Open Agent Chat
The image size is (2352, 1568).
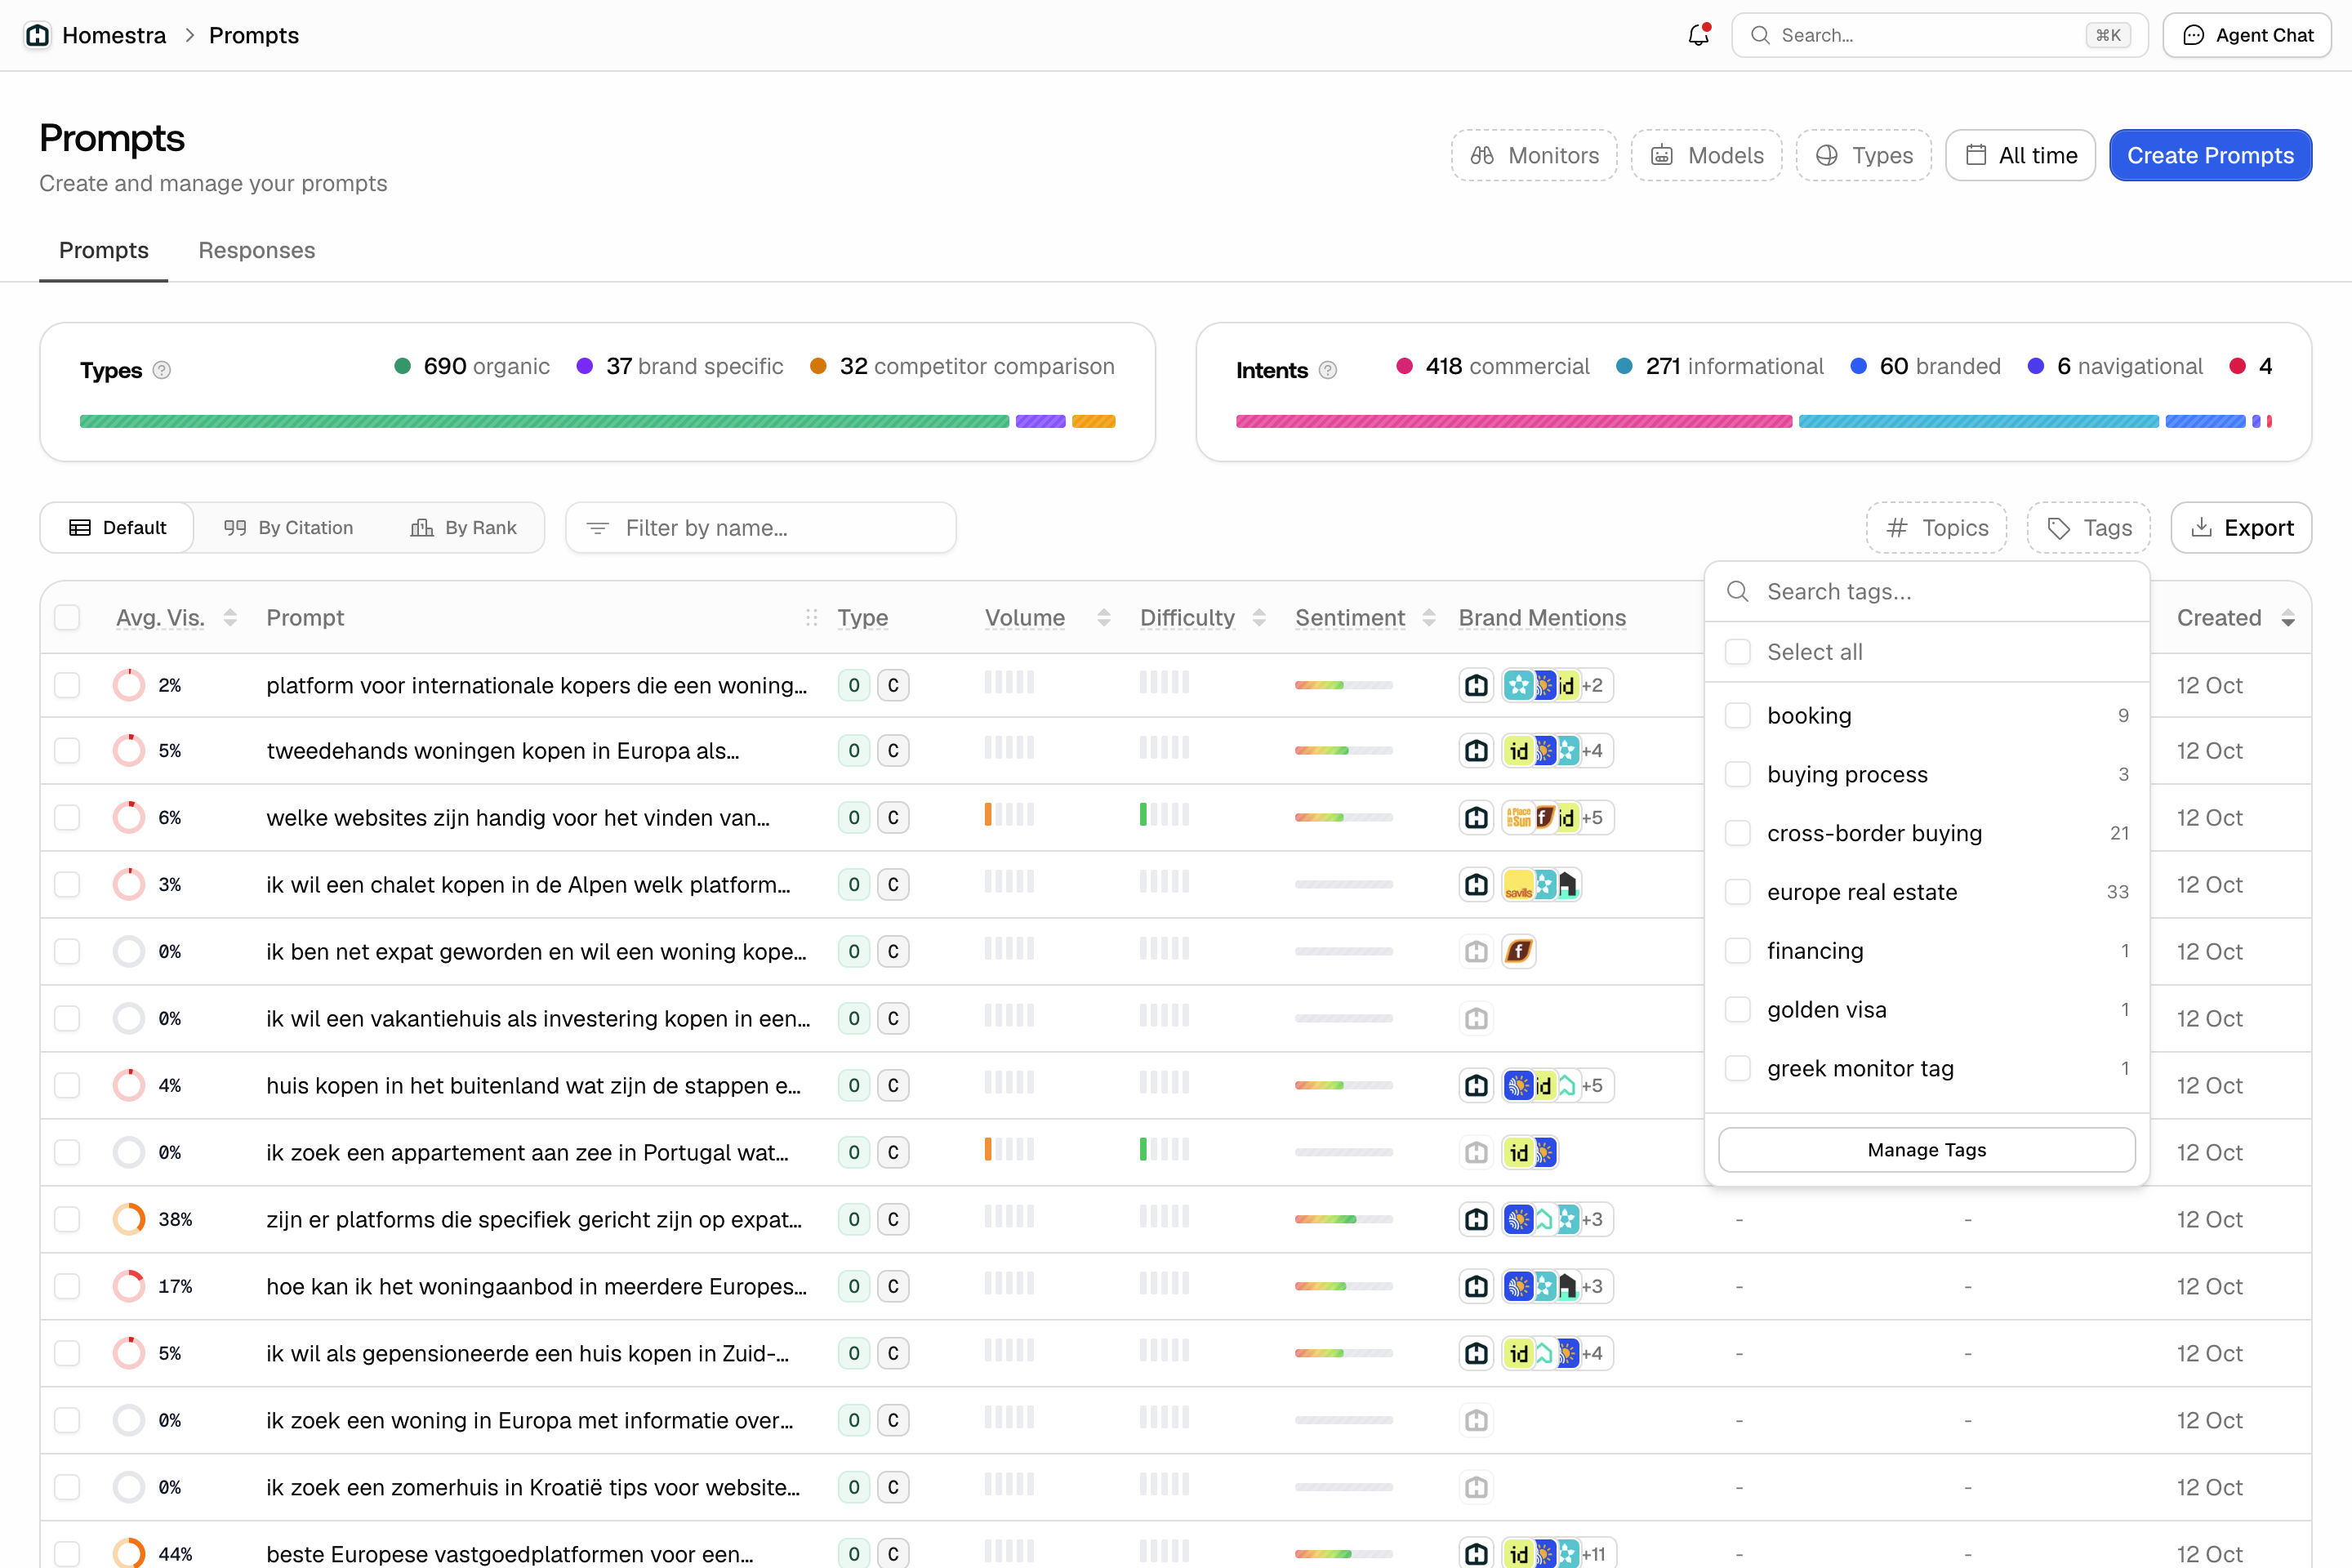(x=2247, y=35)
